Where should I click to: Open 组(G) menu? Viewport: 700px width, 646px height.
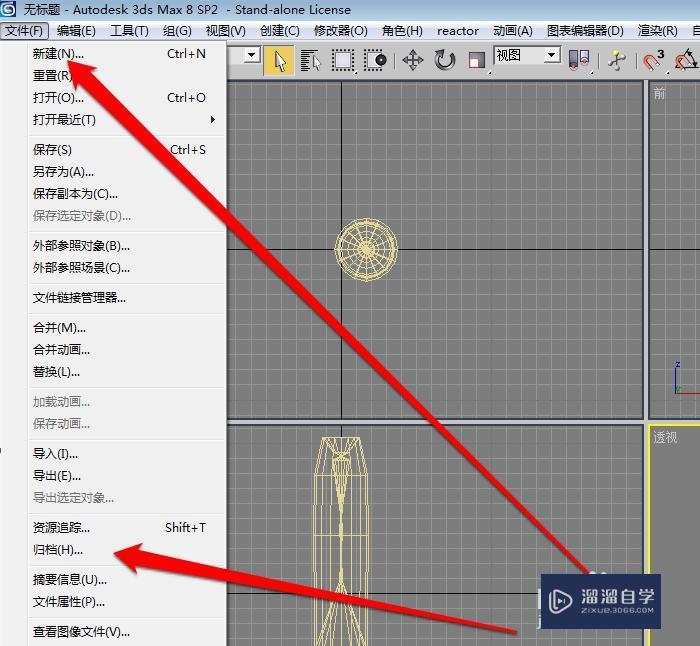tap(177, 31)
